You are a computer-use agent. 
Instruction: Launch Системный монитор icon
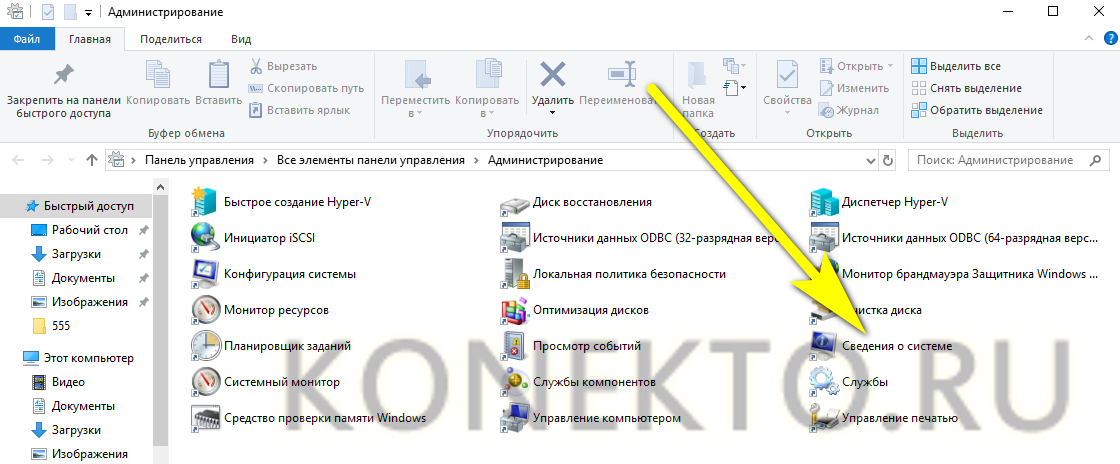click(205, 382)
